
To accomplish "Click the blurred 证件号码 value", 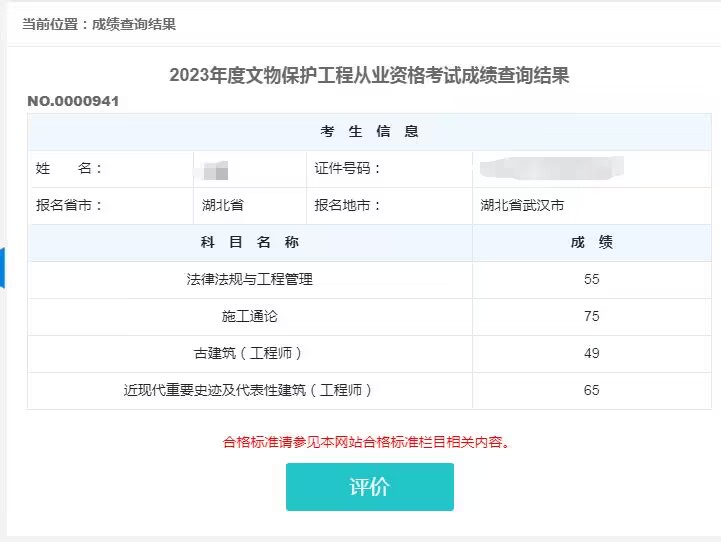I will coord(551,166).
